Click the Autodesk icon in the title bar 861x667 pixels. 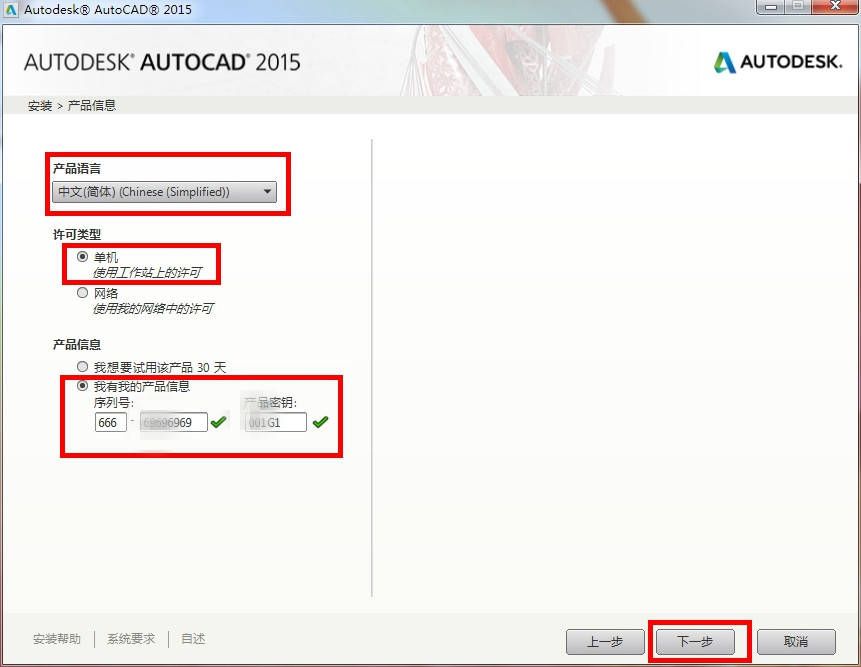(x=10, y=9)
